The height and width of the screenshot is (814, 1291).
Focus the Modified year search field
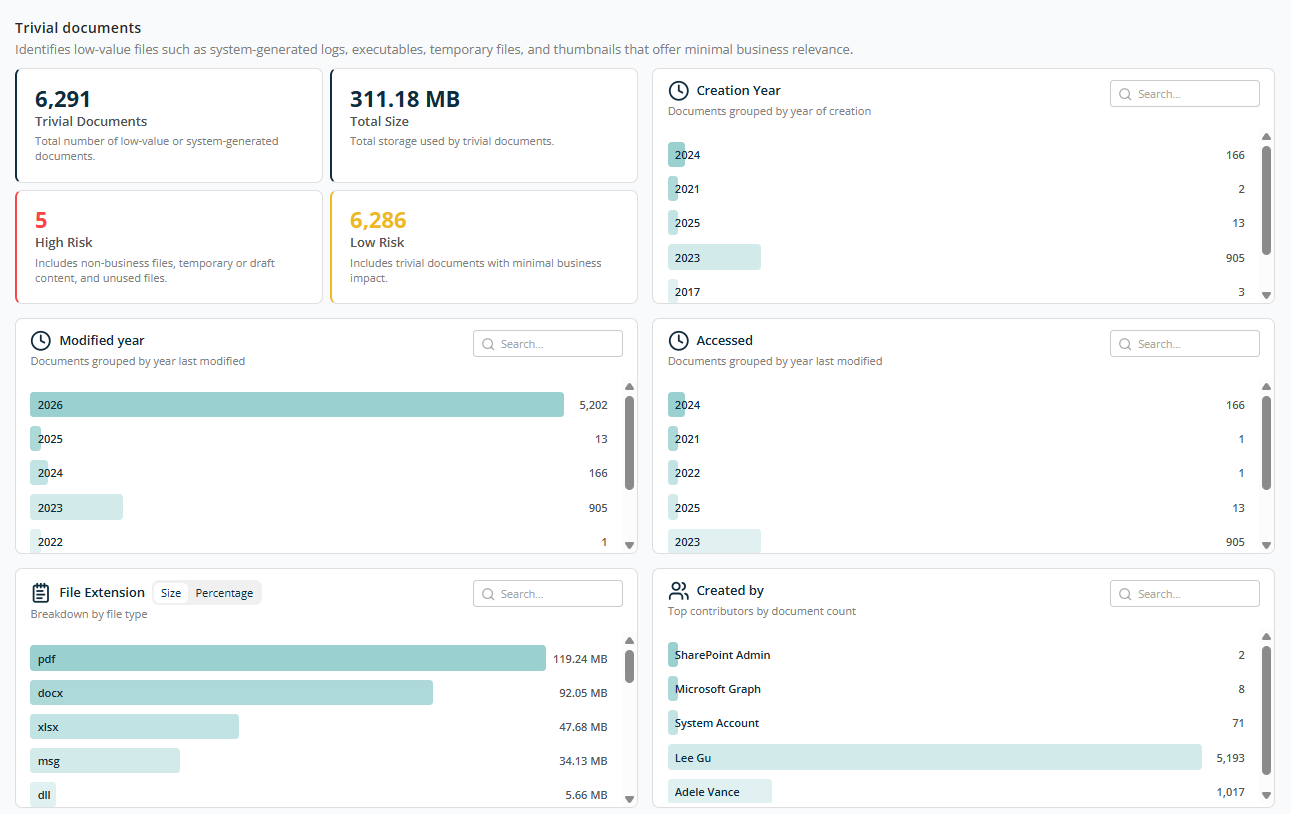click(x=547, y=344)
